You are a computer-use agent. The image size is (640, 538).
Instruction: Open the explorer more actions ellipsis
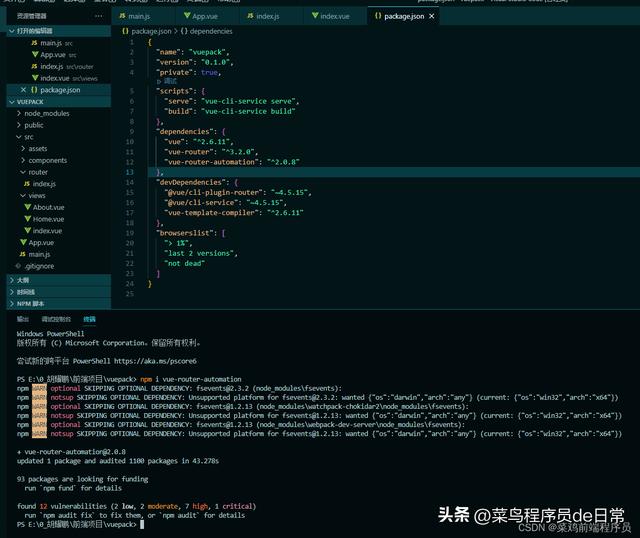[99, 16]
